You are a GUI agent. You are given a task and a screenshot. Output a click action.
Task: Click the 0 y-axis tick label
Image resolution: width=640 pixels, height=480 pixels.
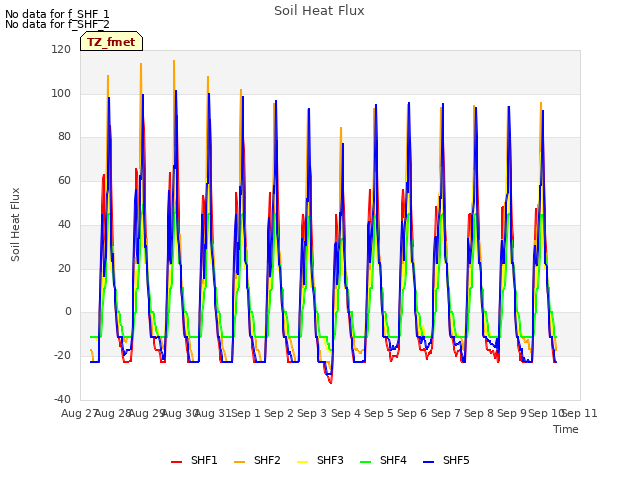68,311
